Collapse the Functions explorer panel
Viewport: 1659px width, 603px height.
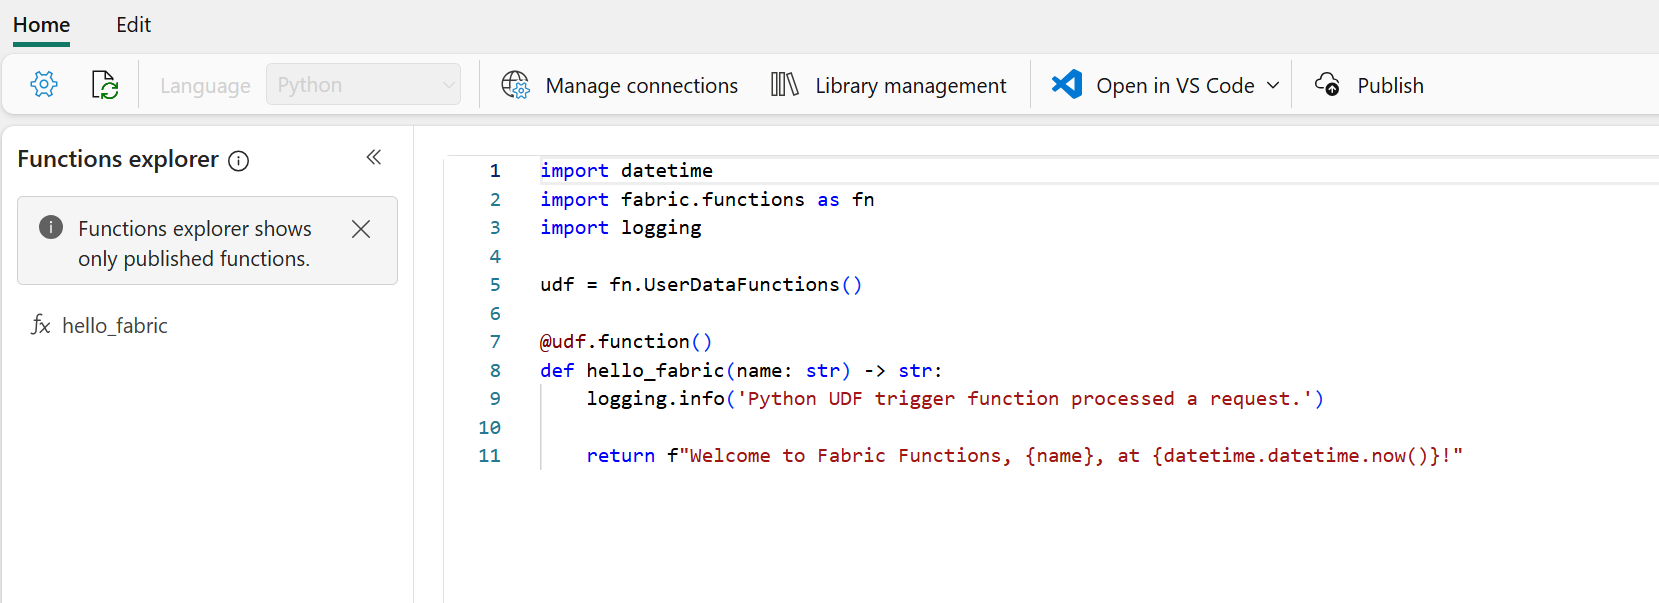pos(374,157)
